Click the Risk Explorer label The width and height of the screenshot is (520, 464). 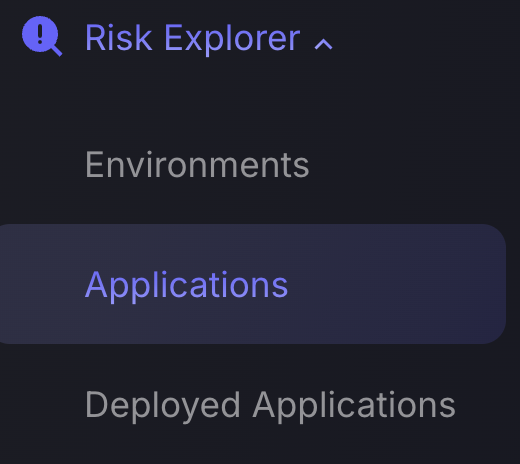pyautogui.click(x=193, y=39)
